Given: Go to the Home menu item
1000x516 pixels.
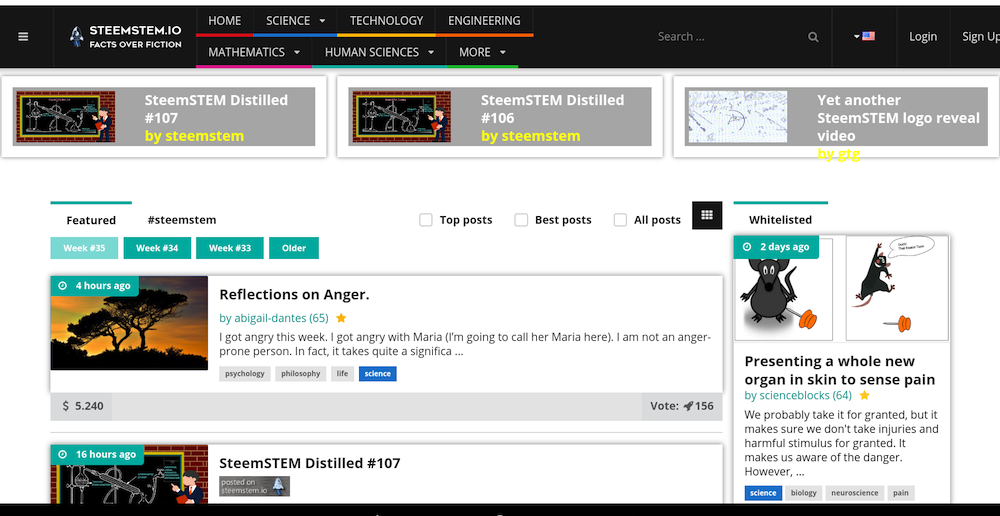Looking at the screenshot, I should (224, 20).
